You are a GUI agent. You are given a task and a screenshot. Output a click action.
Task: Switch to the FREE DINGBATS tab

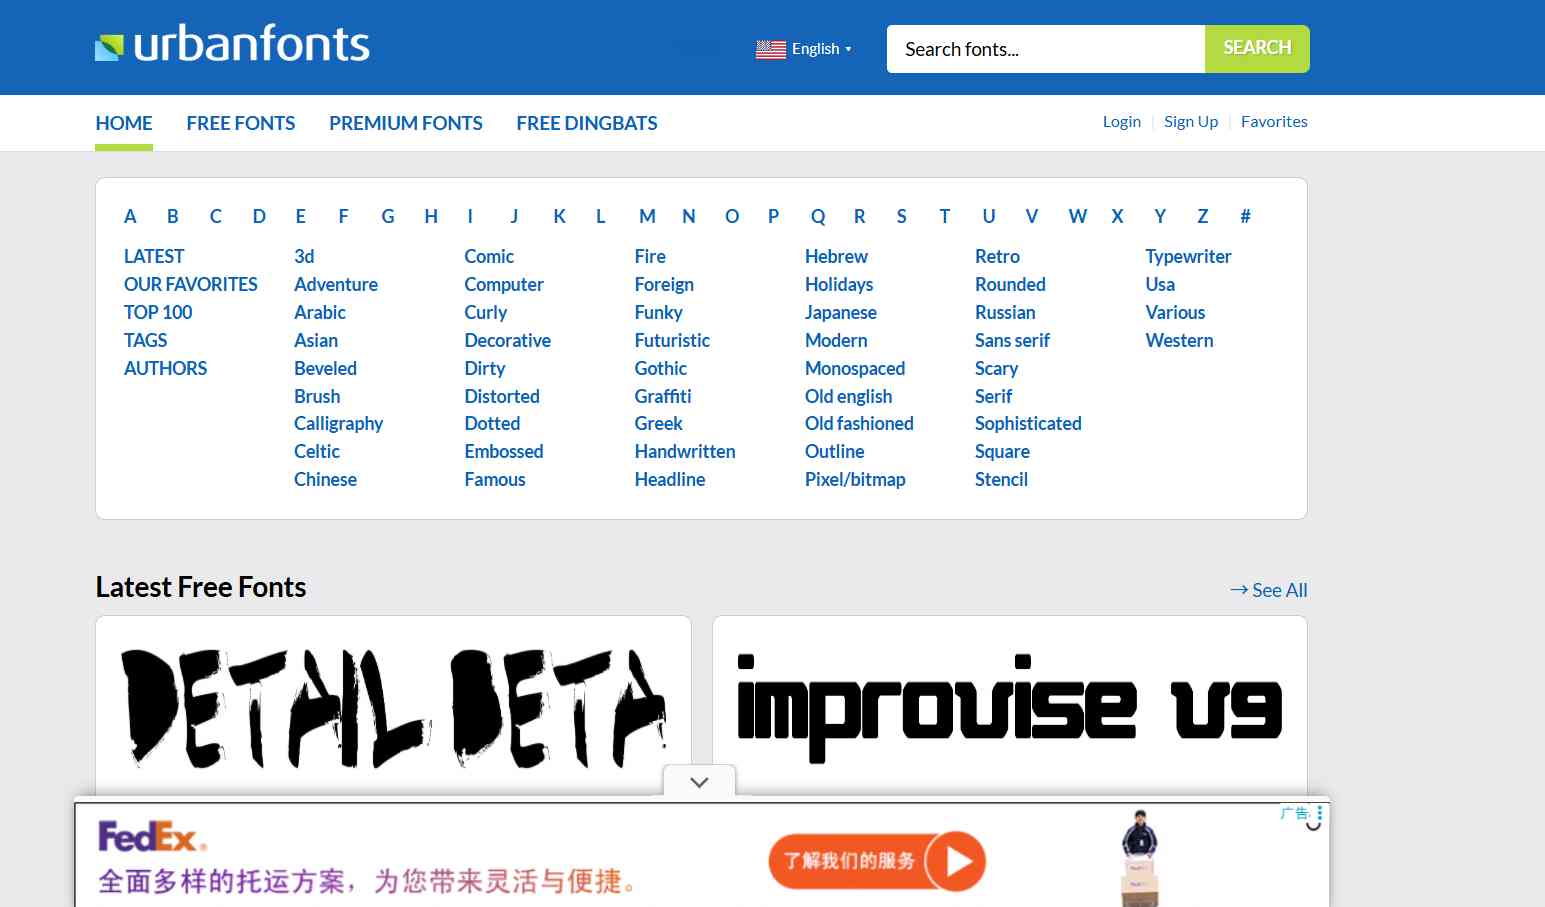(x=586, y=123)
